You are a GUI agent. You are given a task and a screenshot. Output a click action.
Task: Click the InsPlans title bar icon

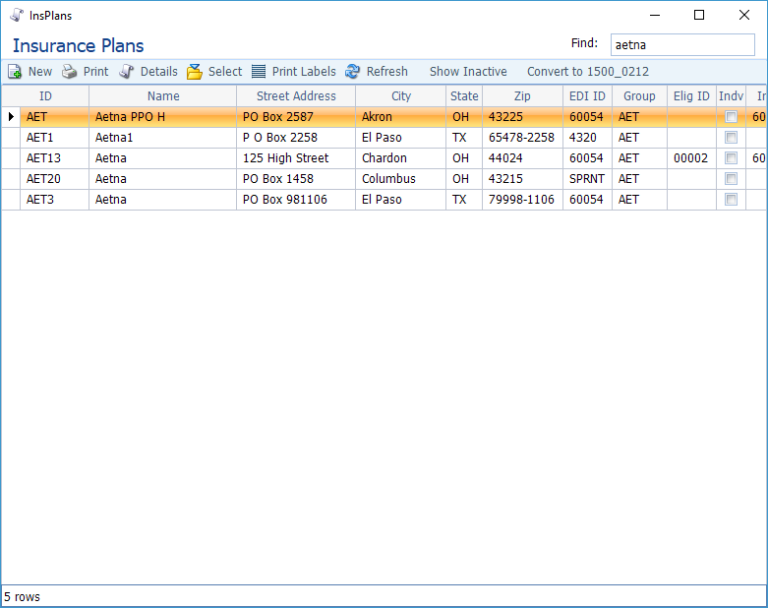17,15
